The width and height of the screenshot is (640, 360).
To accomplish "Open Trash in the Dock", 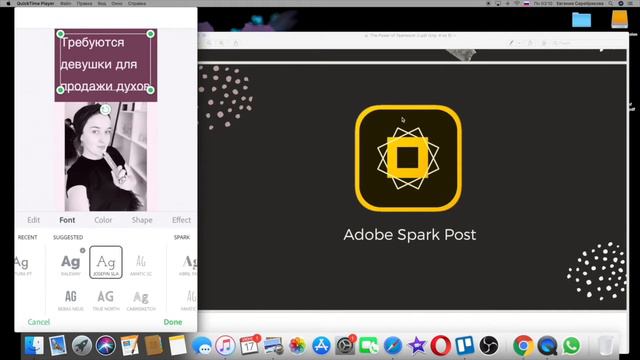I will tap(606, 346).
